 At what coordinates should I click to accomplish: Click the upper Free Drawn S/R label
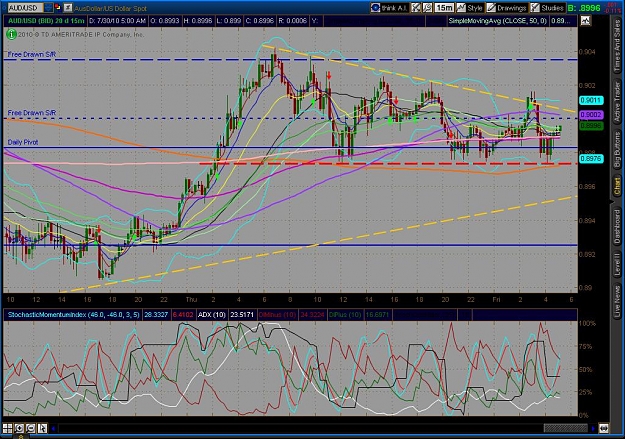point(32,54)
